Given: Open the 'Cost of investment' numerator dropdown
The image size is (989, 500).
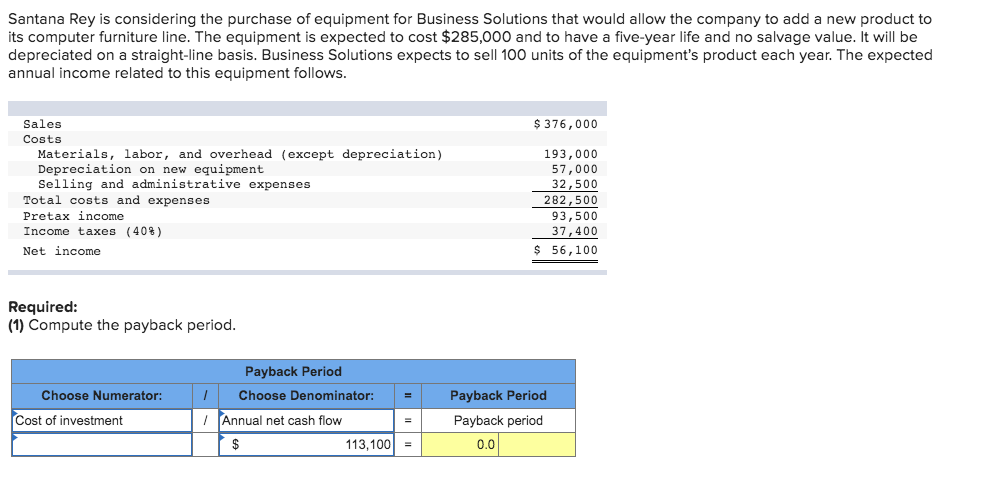Looking at the screenshot, I should tap(102, 421).
